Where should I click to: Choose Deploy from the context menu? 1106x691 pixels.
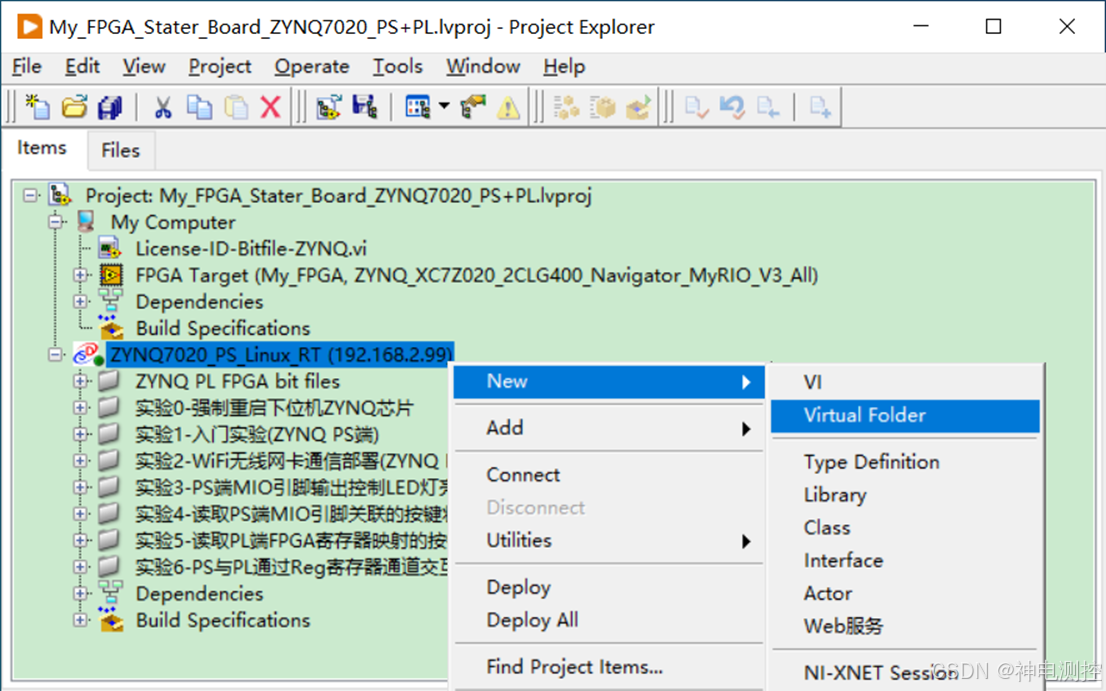[609, 587]
